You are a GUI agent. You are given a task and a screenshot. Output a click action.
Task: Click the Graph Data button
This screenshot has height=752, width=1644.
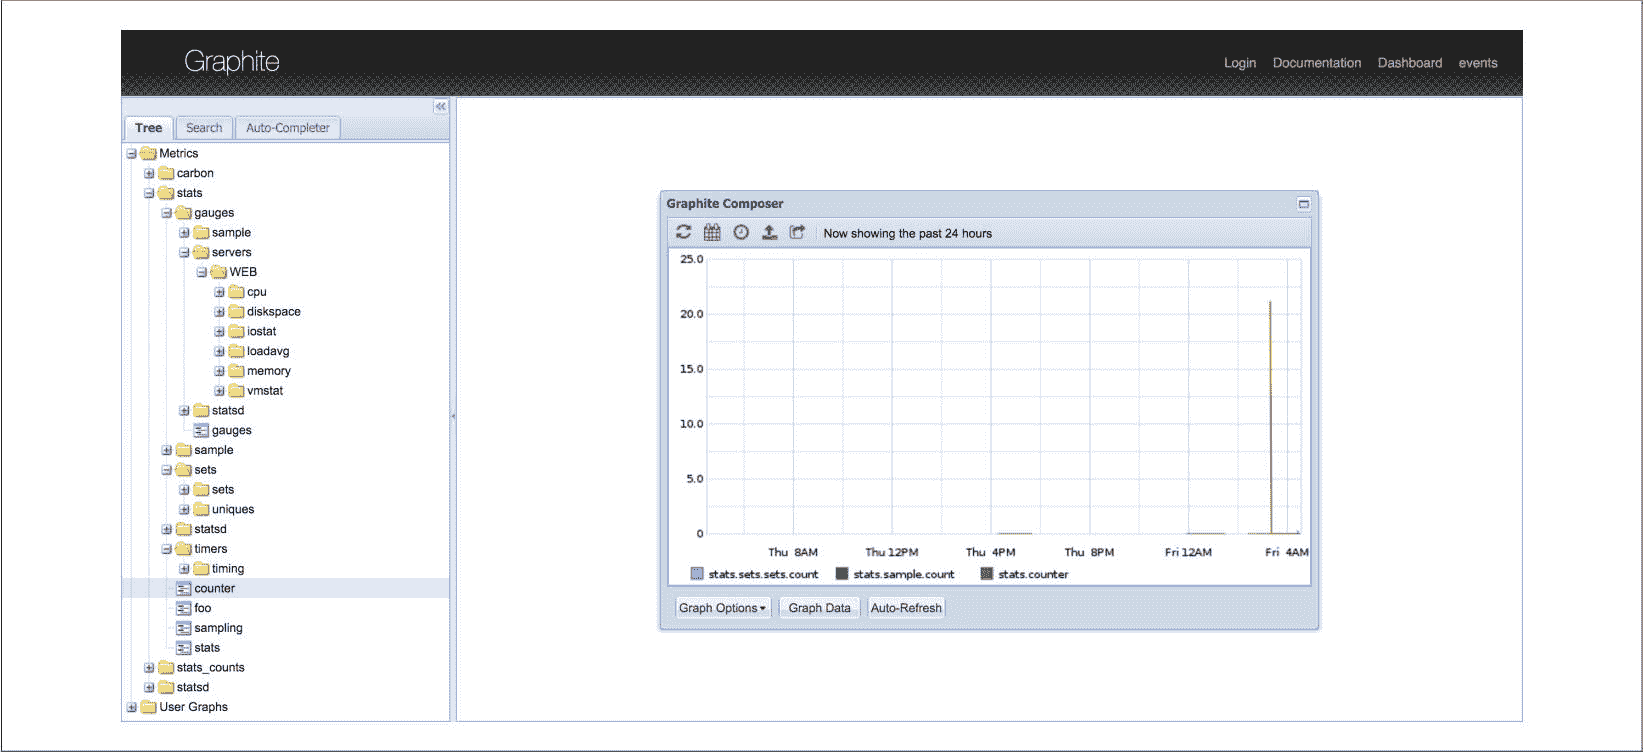click(x=819, y=608)
